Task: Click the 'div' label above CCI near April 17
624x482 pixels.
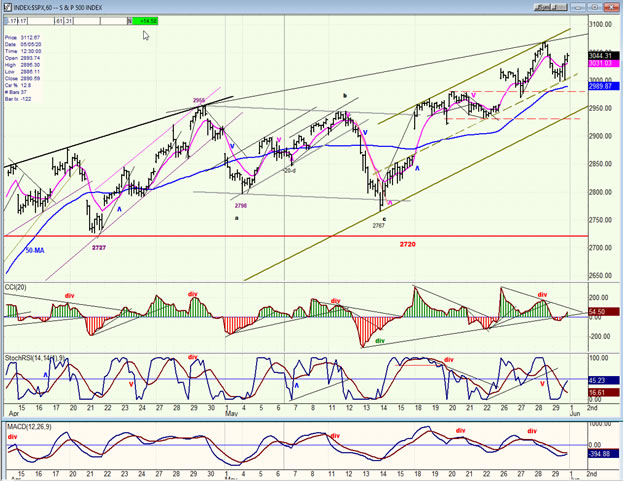Action: point(70,296)
